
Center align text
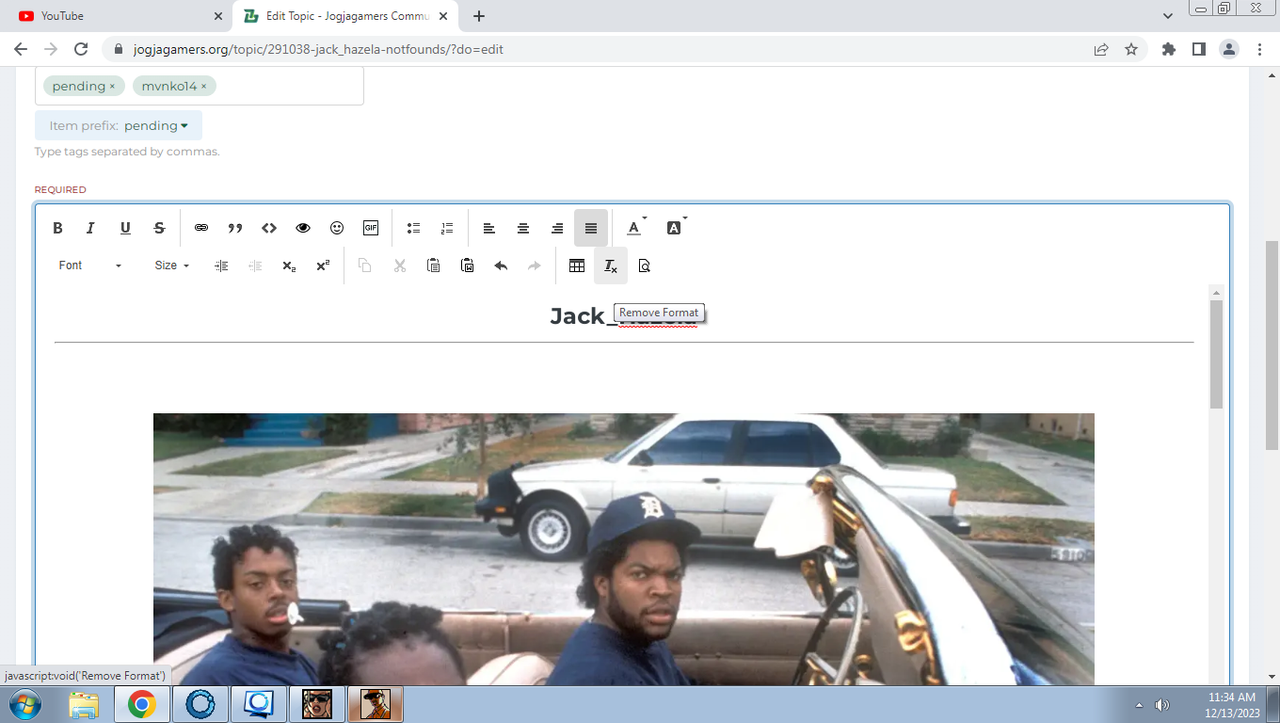coord(523,228)
